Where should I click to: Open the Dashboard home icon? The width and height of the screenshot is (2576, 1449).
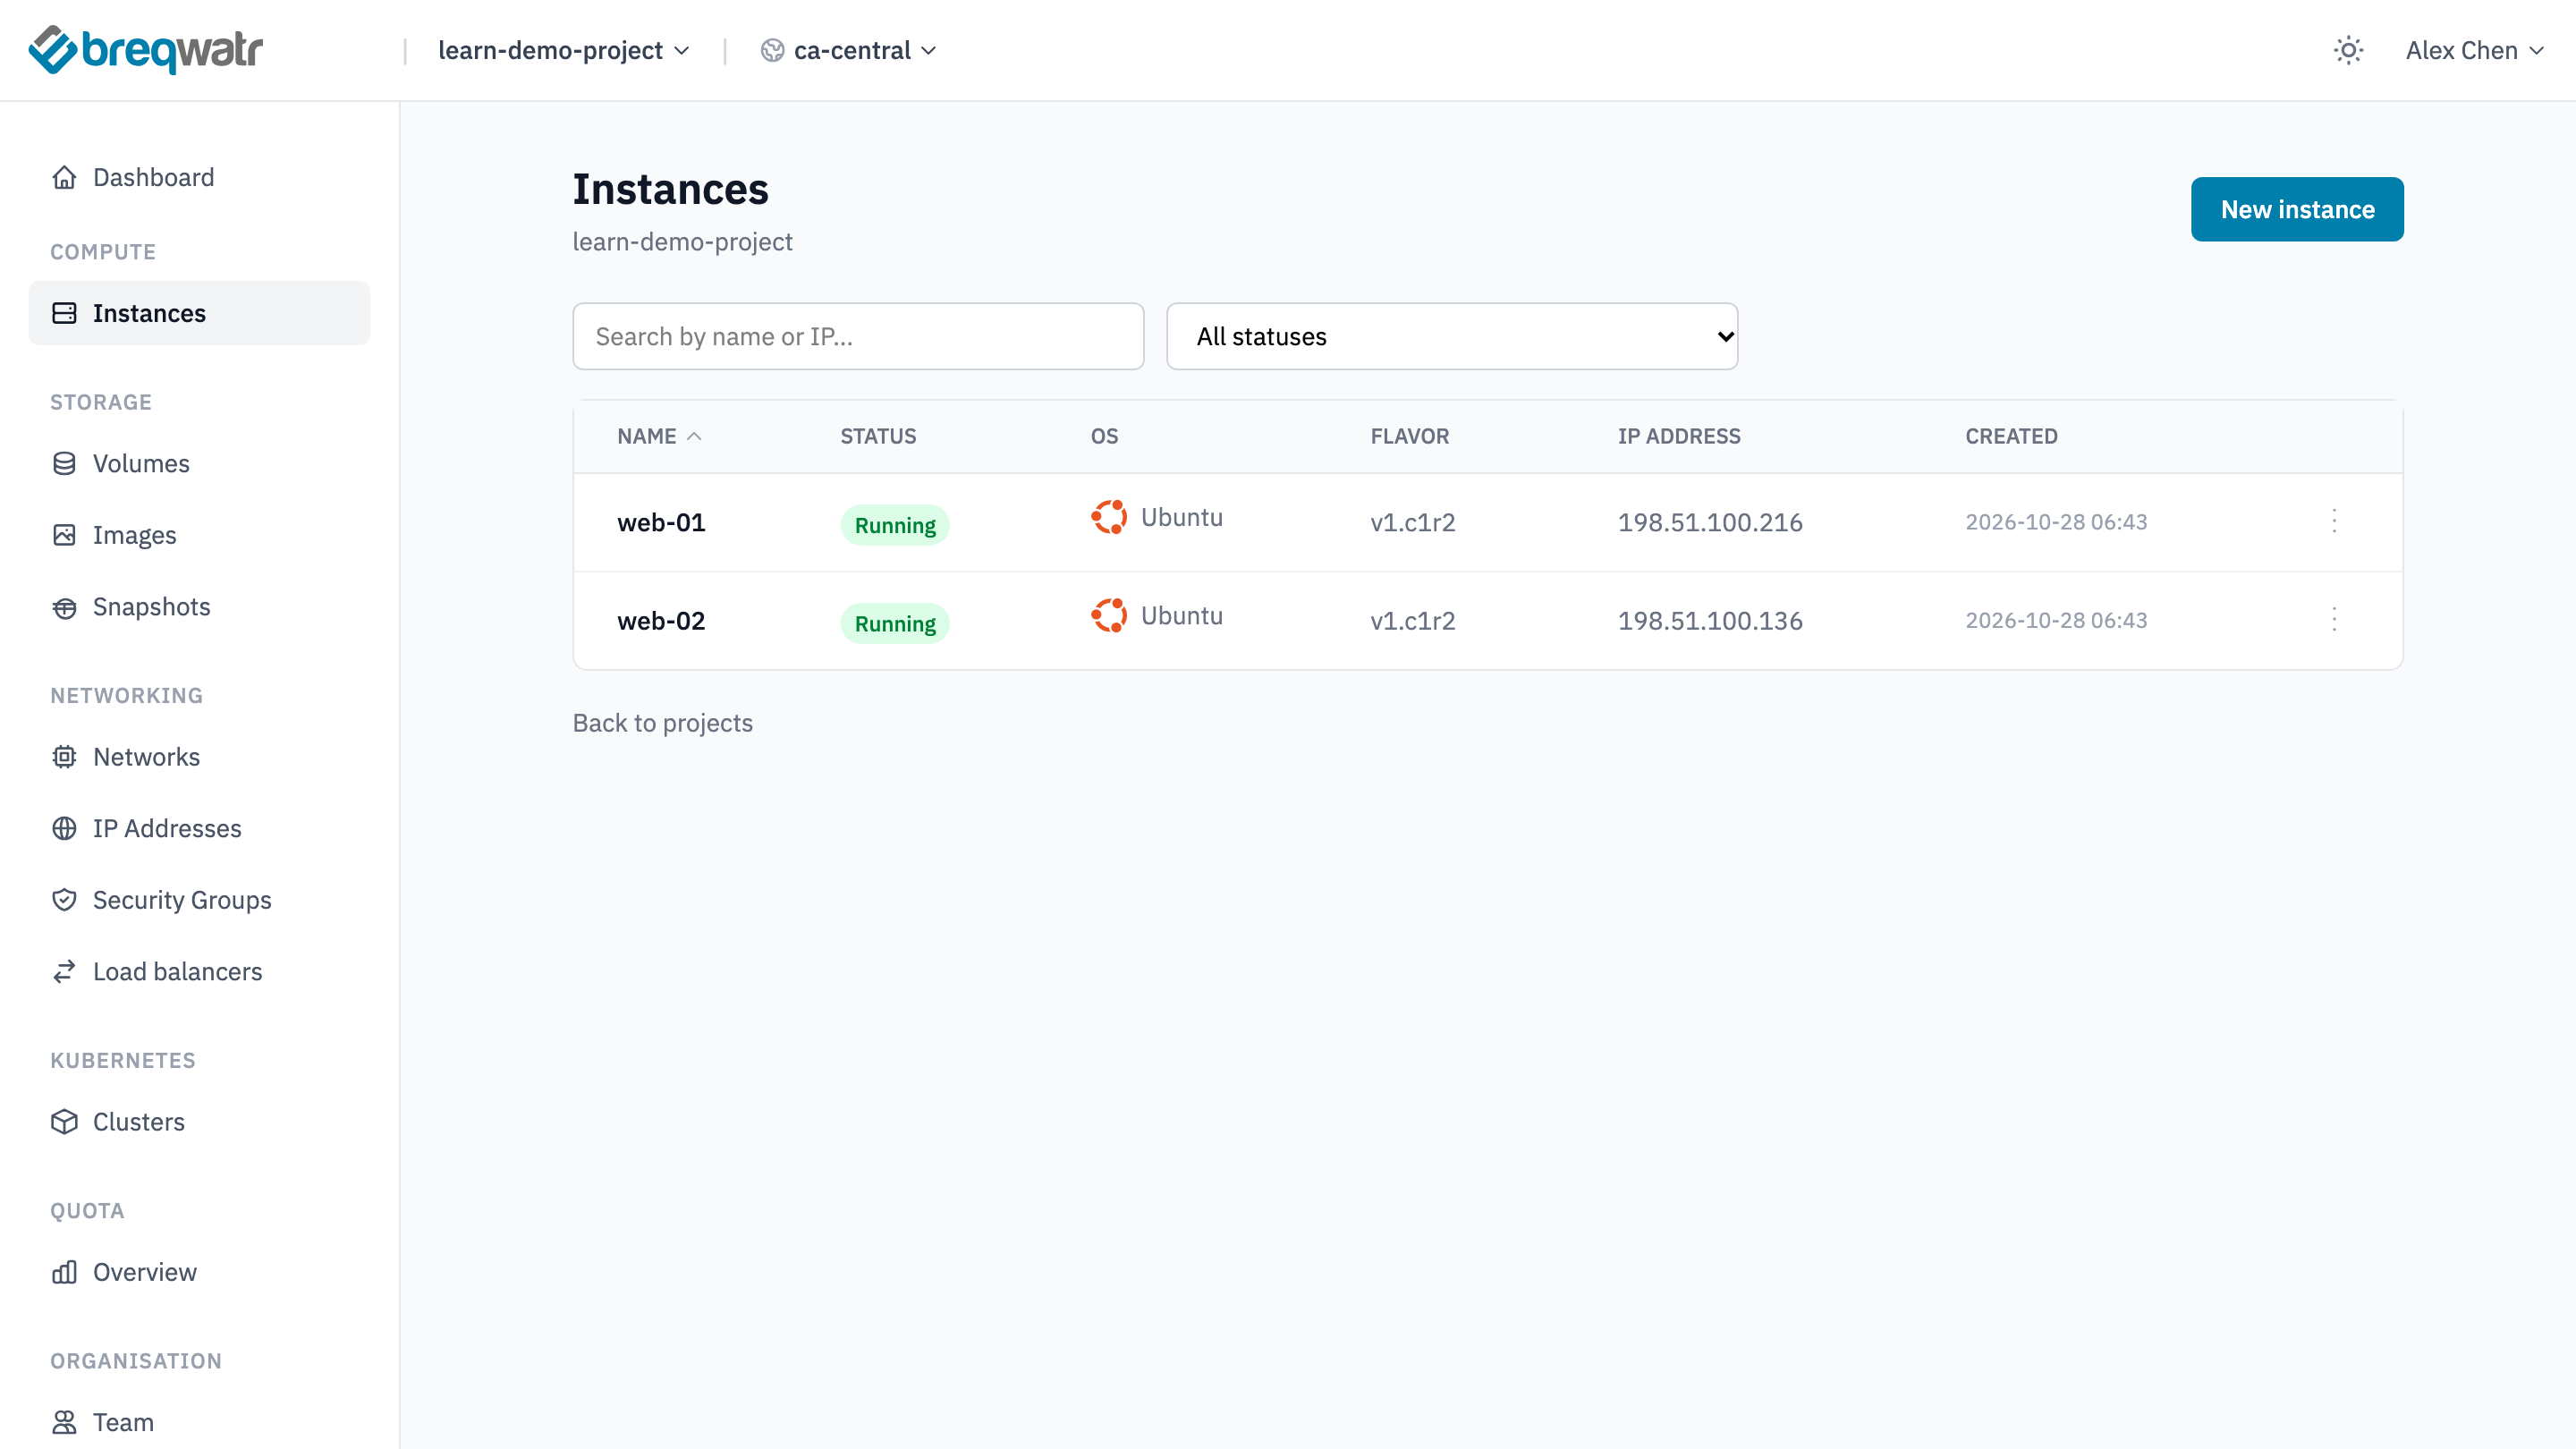(64, 177)
